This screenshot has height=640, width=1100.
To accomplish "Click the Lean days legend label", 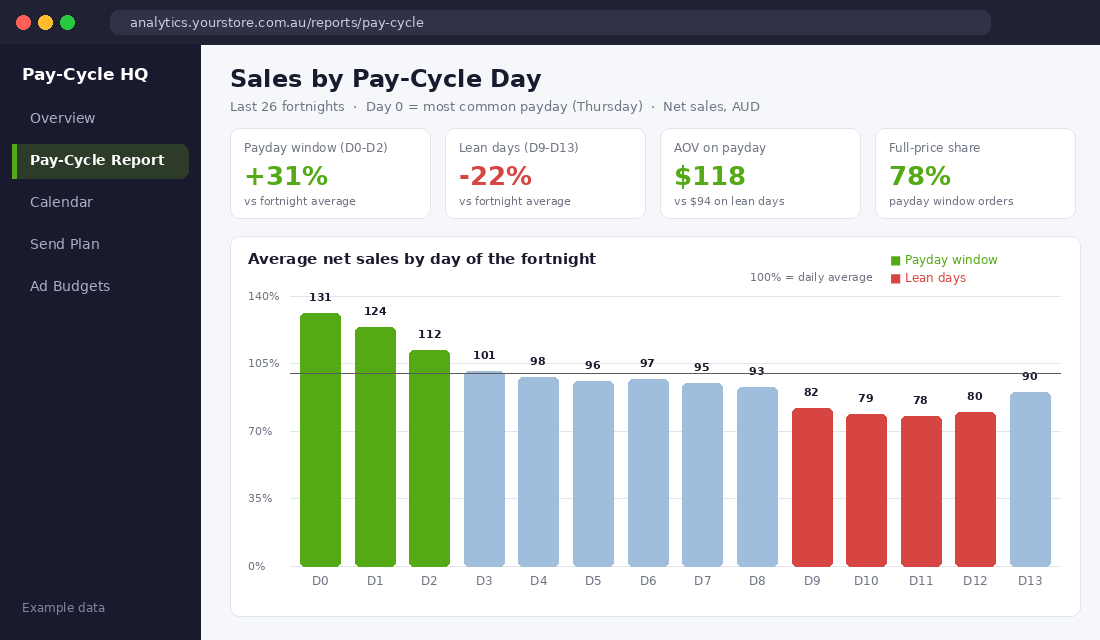I will pos(935,278).
